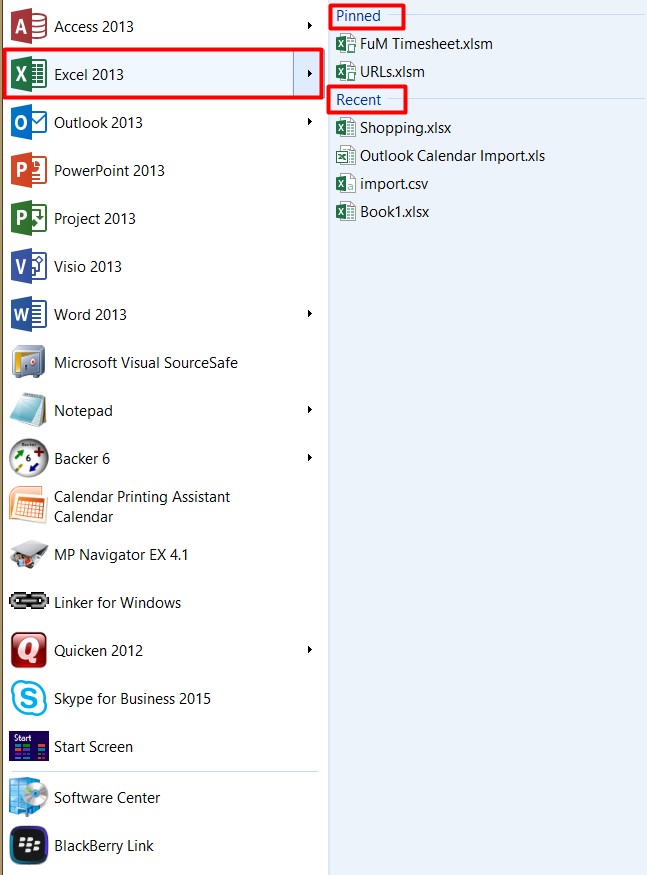Click Skype for Business 2015 label
The image size is (647, 875).
[x=132, y=699]
